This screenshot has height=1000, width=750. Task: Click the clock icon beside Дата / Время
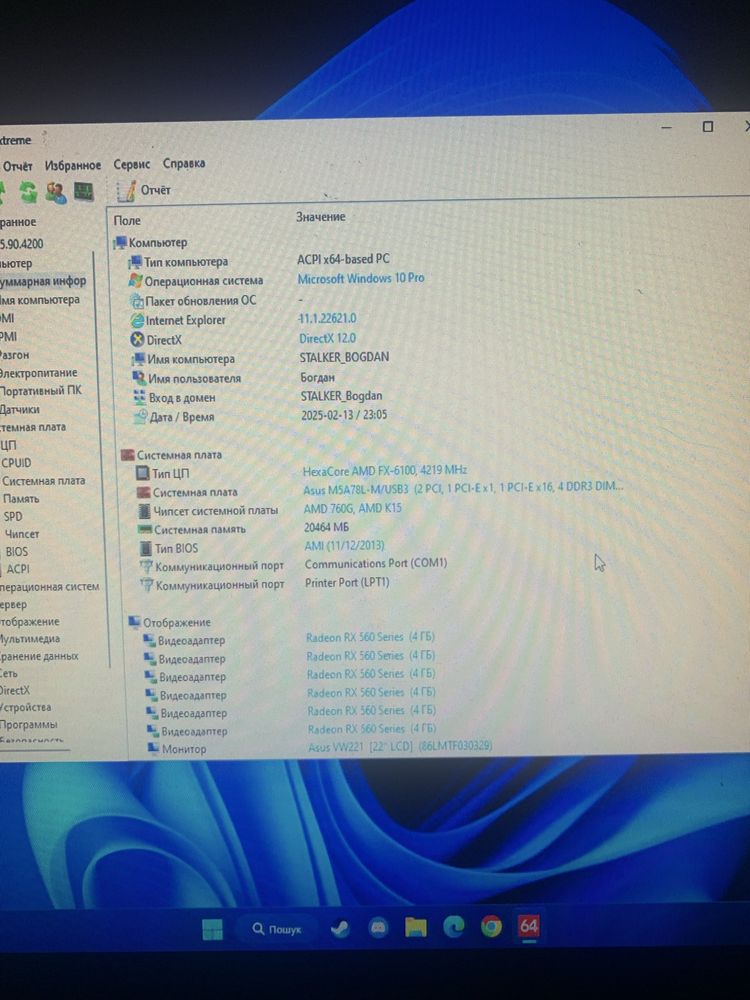click(140, 417)
